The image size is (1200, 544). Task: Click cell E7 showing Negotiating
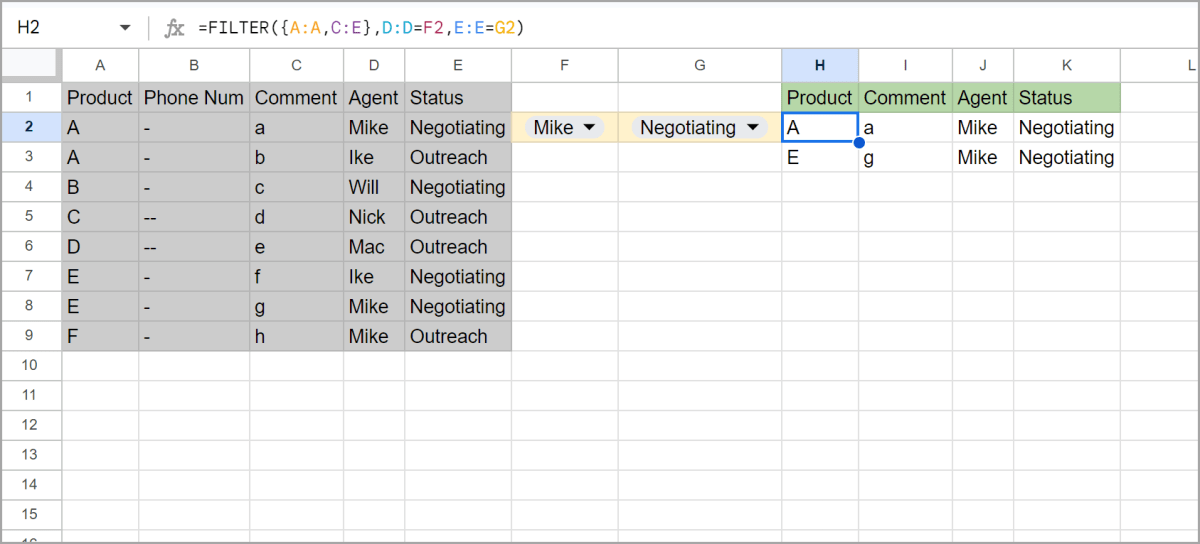pos(458,277)
